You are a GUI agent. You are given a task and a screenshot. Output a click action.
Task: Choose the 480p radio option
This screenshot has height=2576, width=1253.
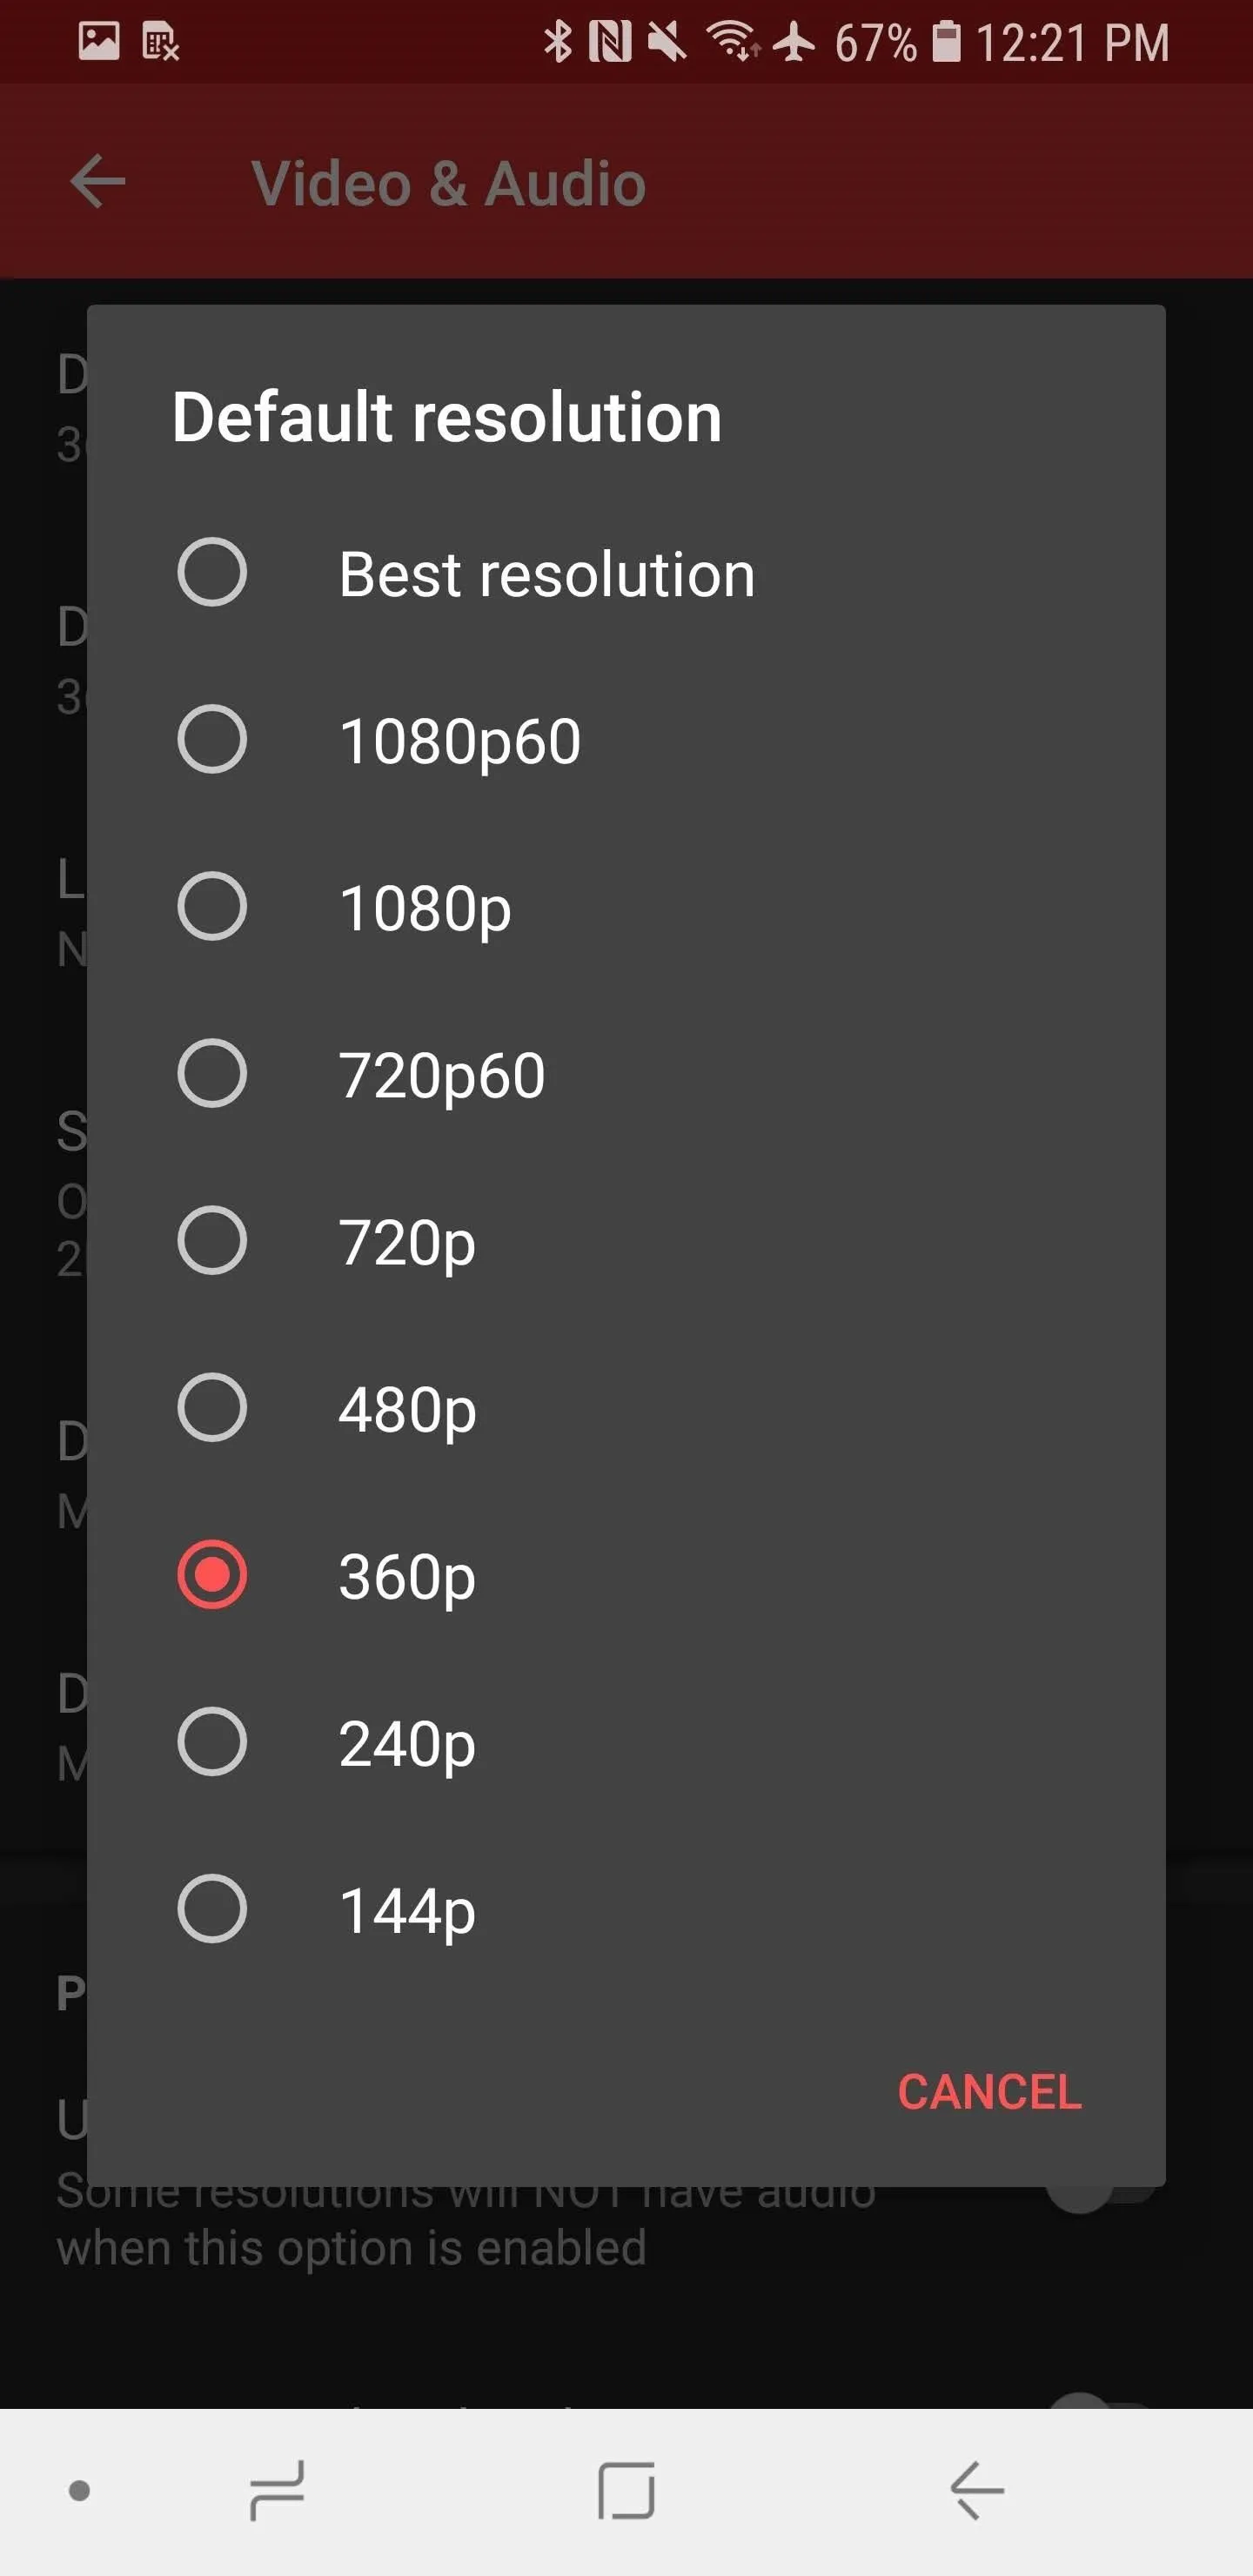click(212, 1408)
